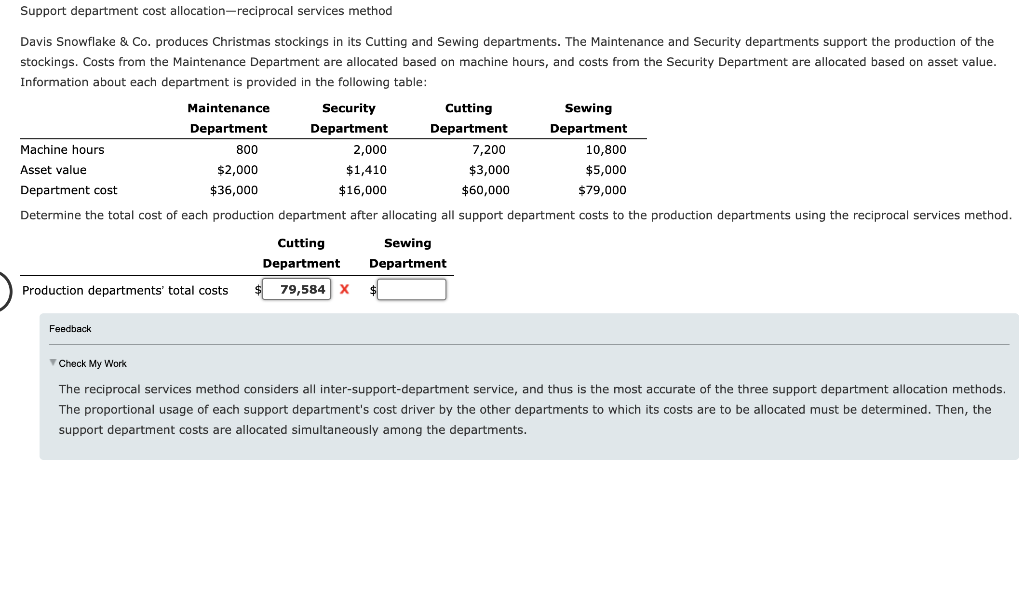Select the Maintenance Department column header
This screenshot has height=605, width=1024.
click(228, 118)
